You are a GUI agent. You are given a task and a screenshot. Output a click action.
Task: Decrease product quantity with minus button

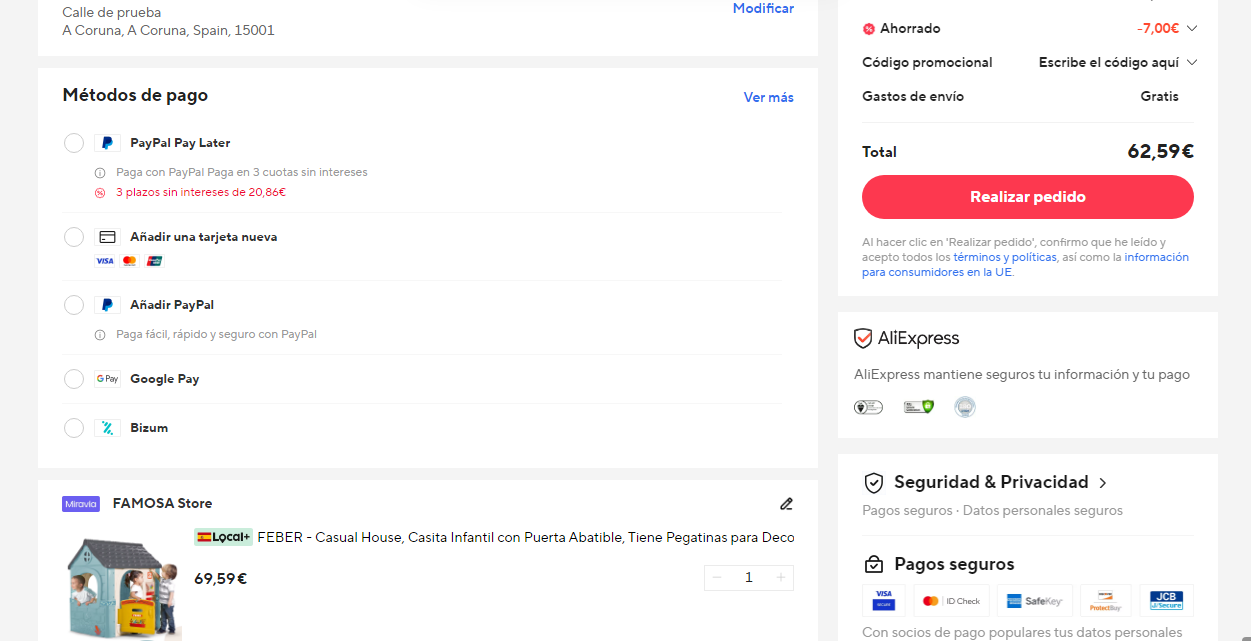pyautogui.click(x=717, y=578)
